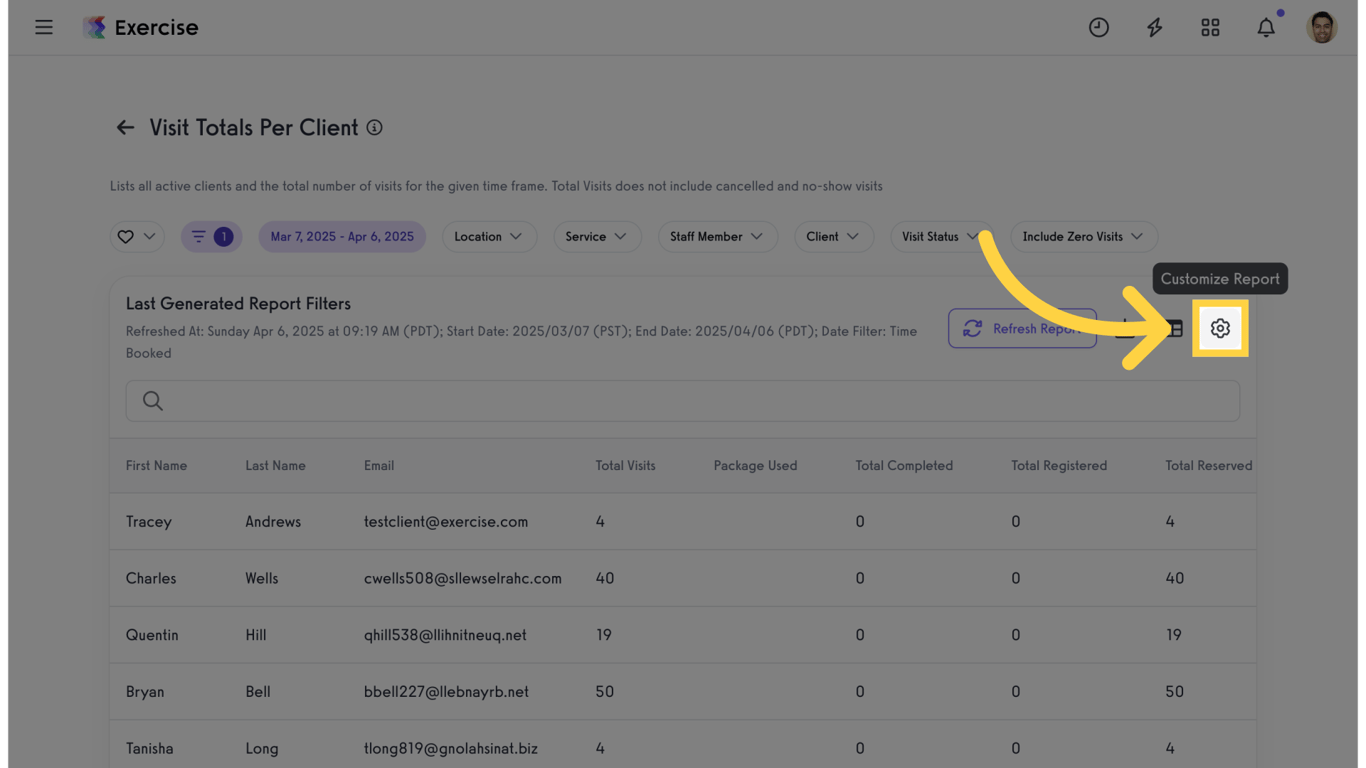Expand the Staff Member dropdown

[717, 236]
